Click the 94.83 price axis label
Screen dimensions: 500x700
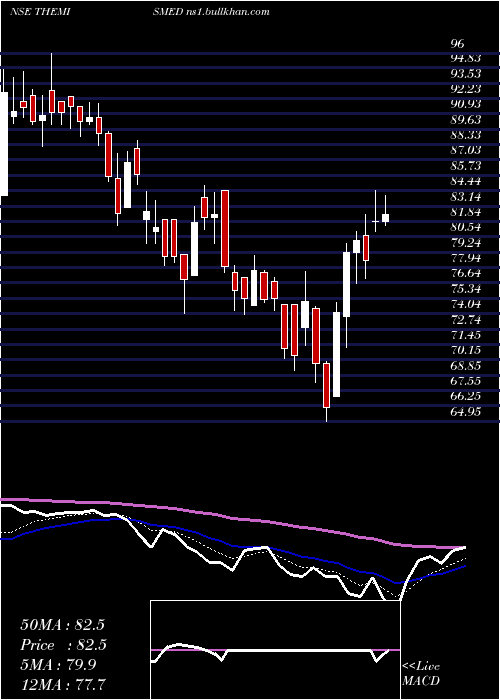466,58
